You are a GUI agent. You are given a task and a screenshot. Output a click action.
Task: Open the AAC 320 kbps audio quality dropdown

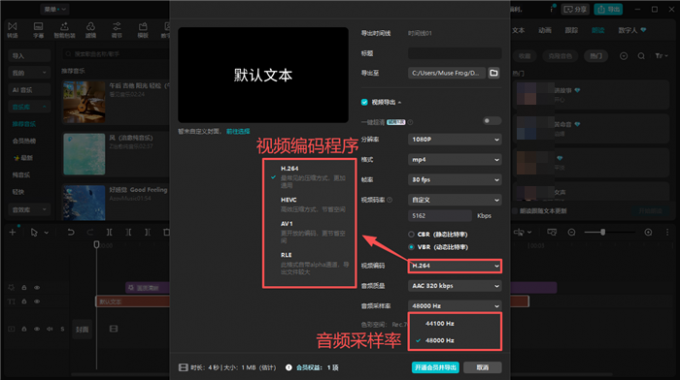(x=454, y=286)
